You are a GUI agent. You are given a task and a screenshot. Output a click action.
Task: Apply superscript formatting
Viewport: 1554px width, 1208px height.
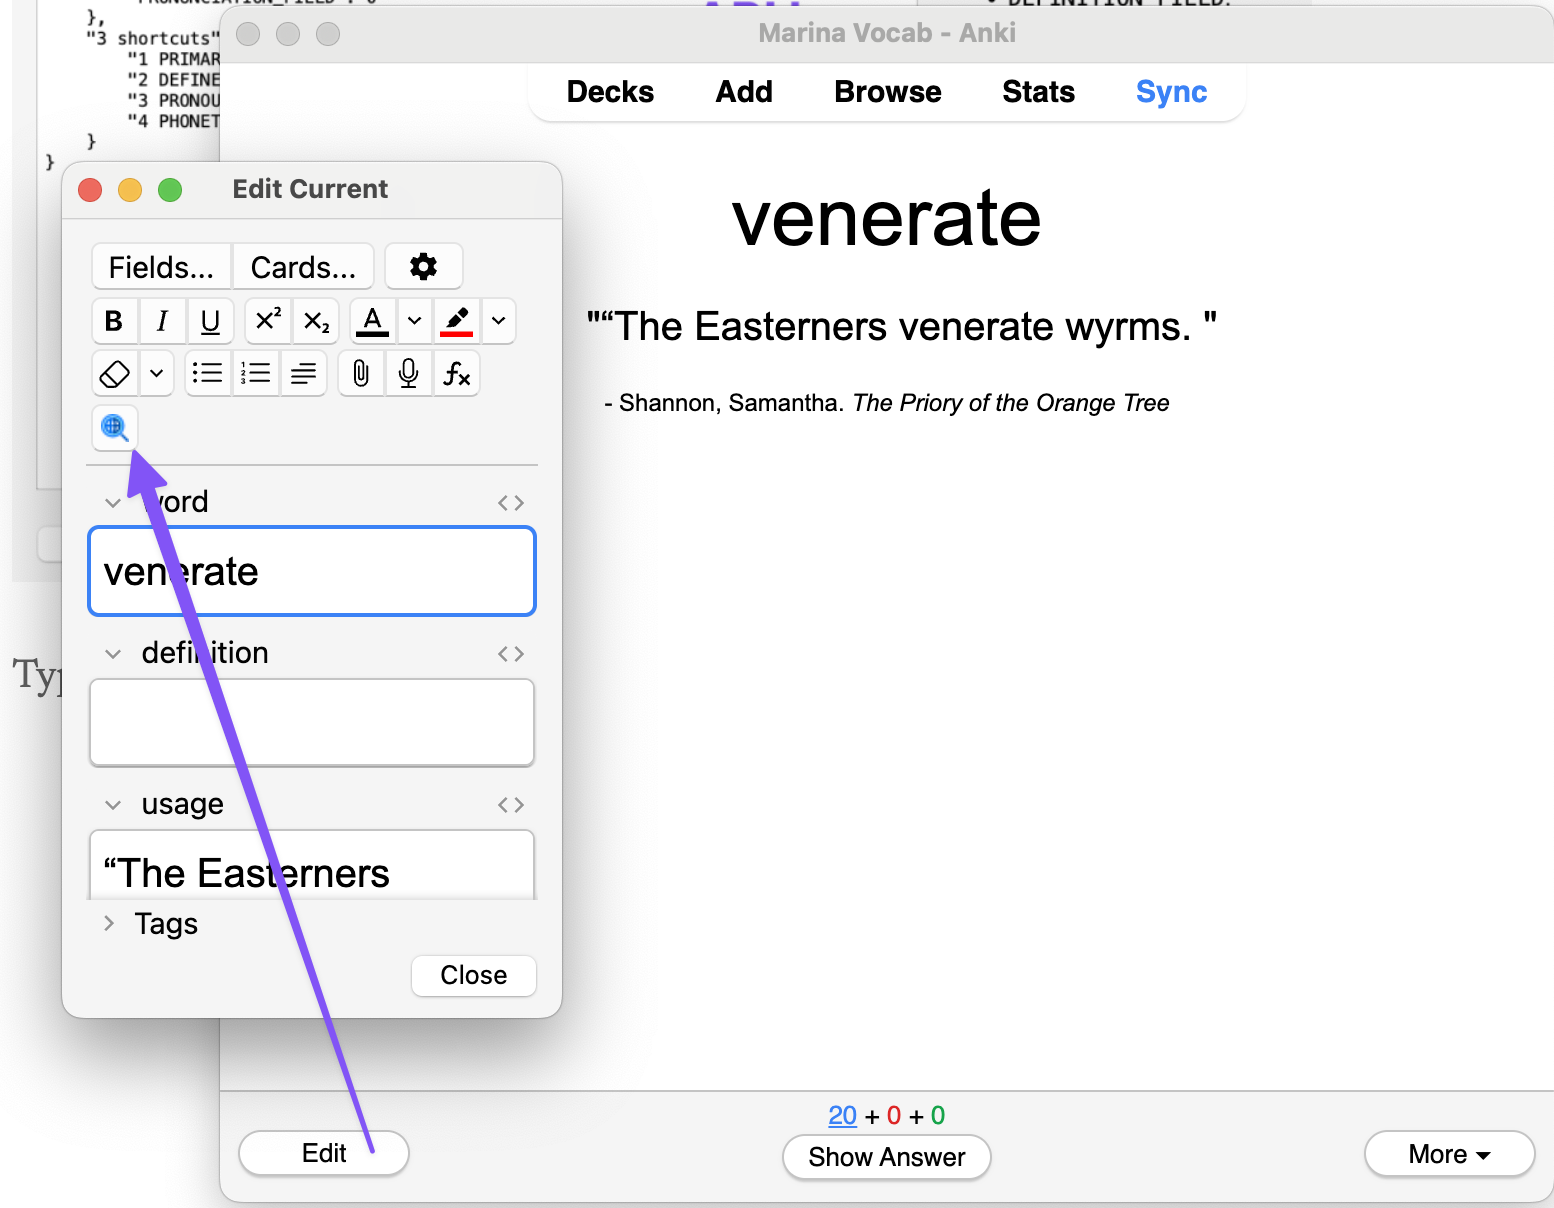(268, 321)
